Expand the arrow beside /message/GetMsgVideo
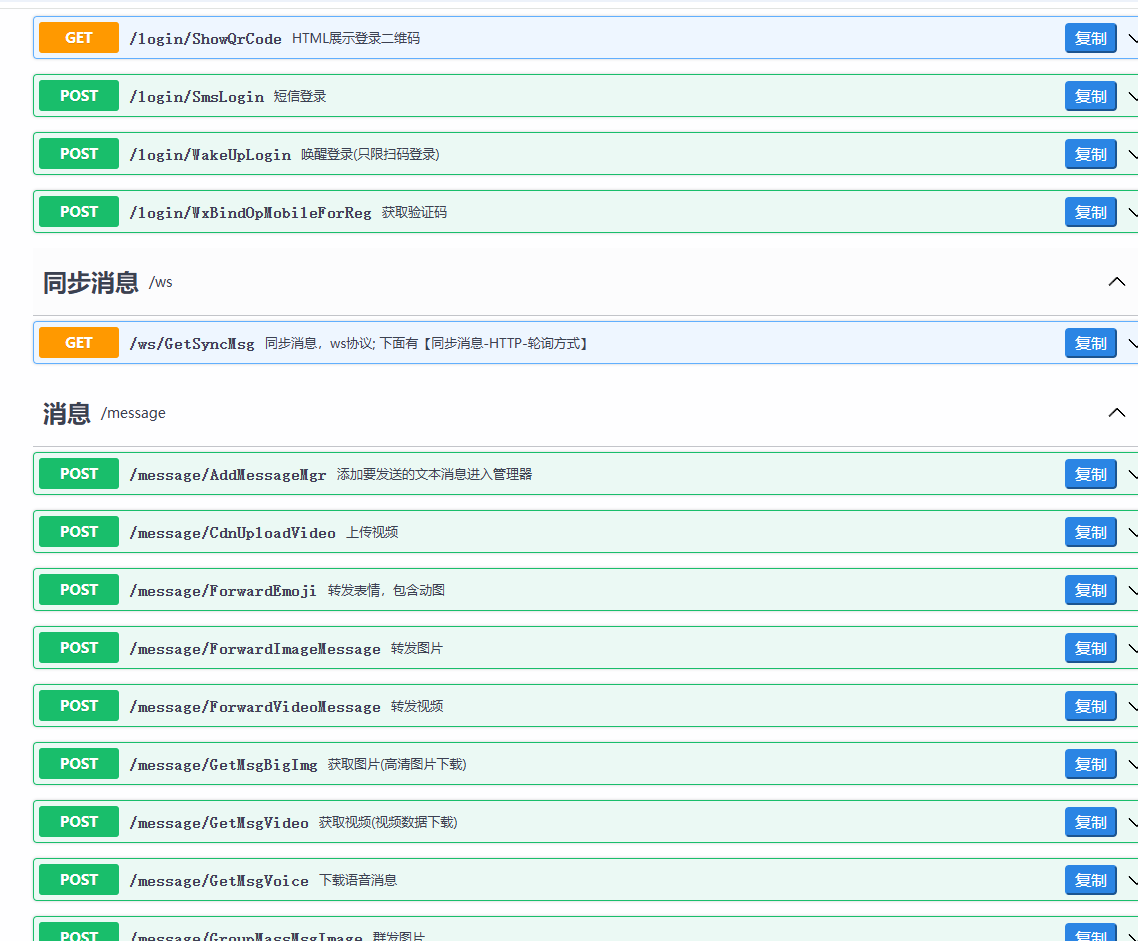Screen dimensions: 1138x941 [x=1132, y=822]
